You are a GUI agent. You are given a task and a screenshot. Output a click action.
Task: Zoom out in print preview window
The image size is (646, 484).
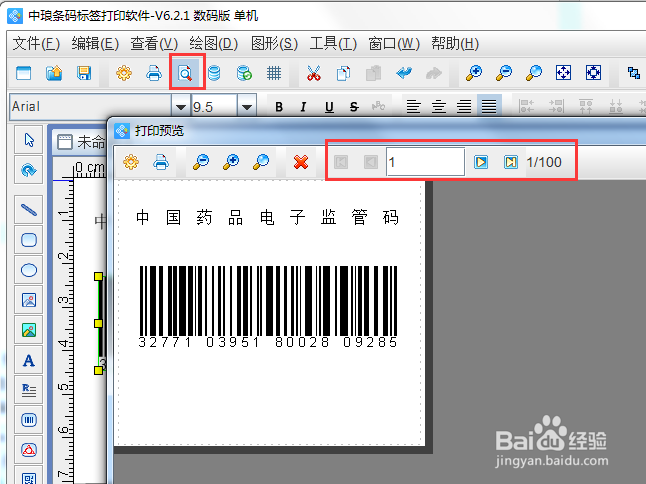(201, 162)
